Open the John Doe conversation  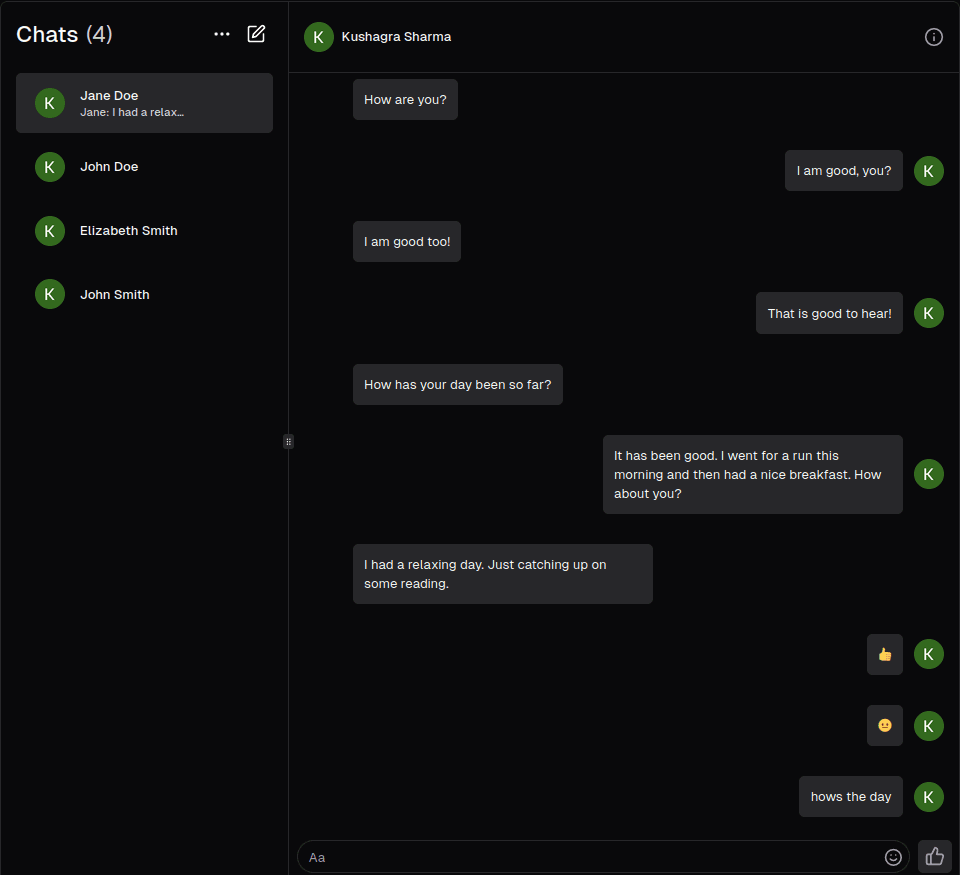click(x=144, y=167)
